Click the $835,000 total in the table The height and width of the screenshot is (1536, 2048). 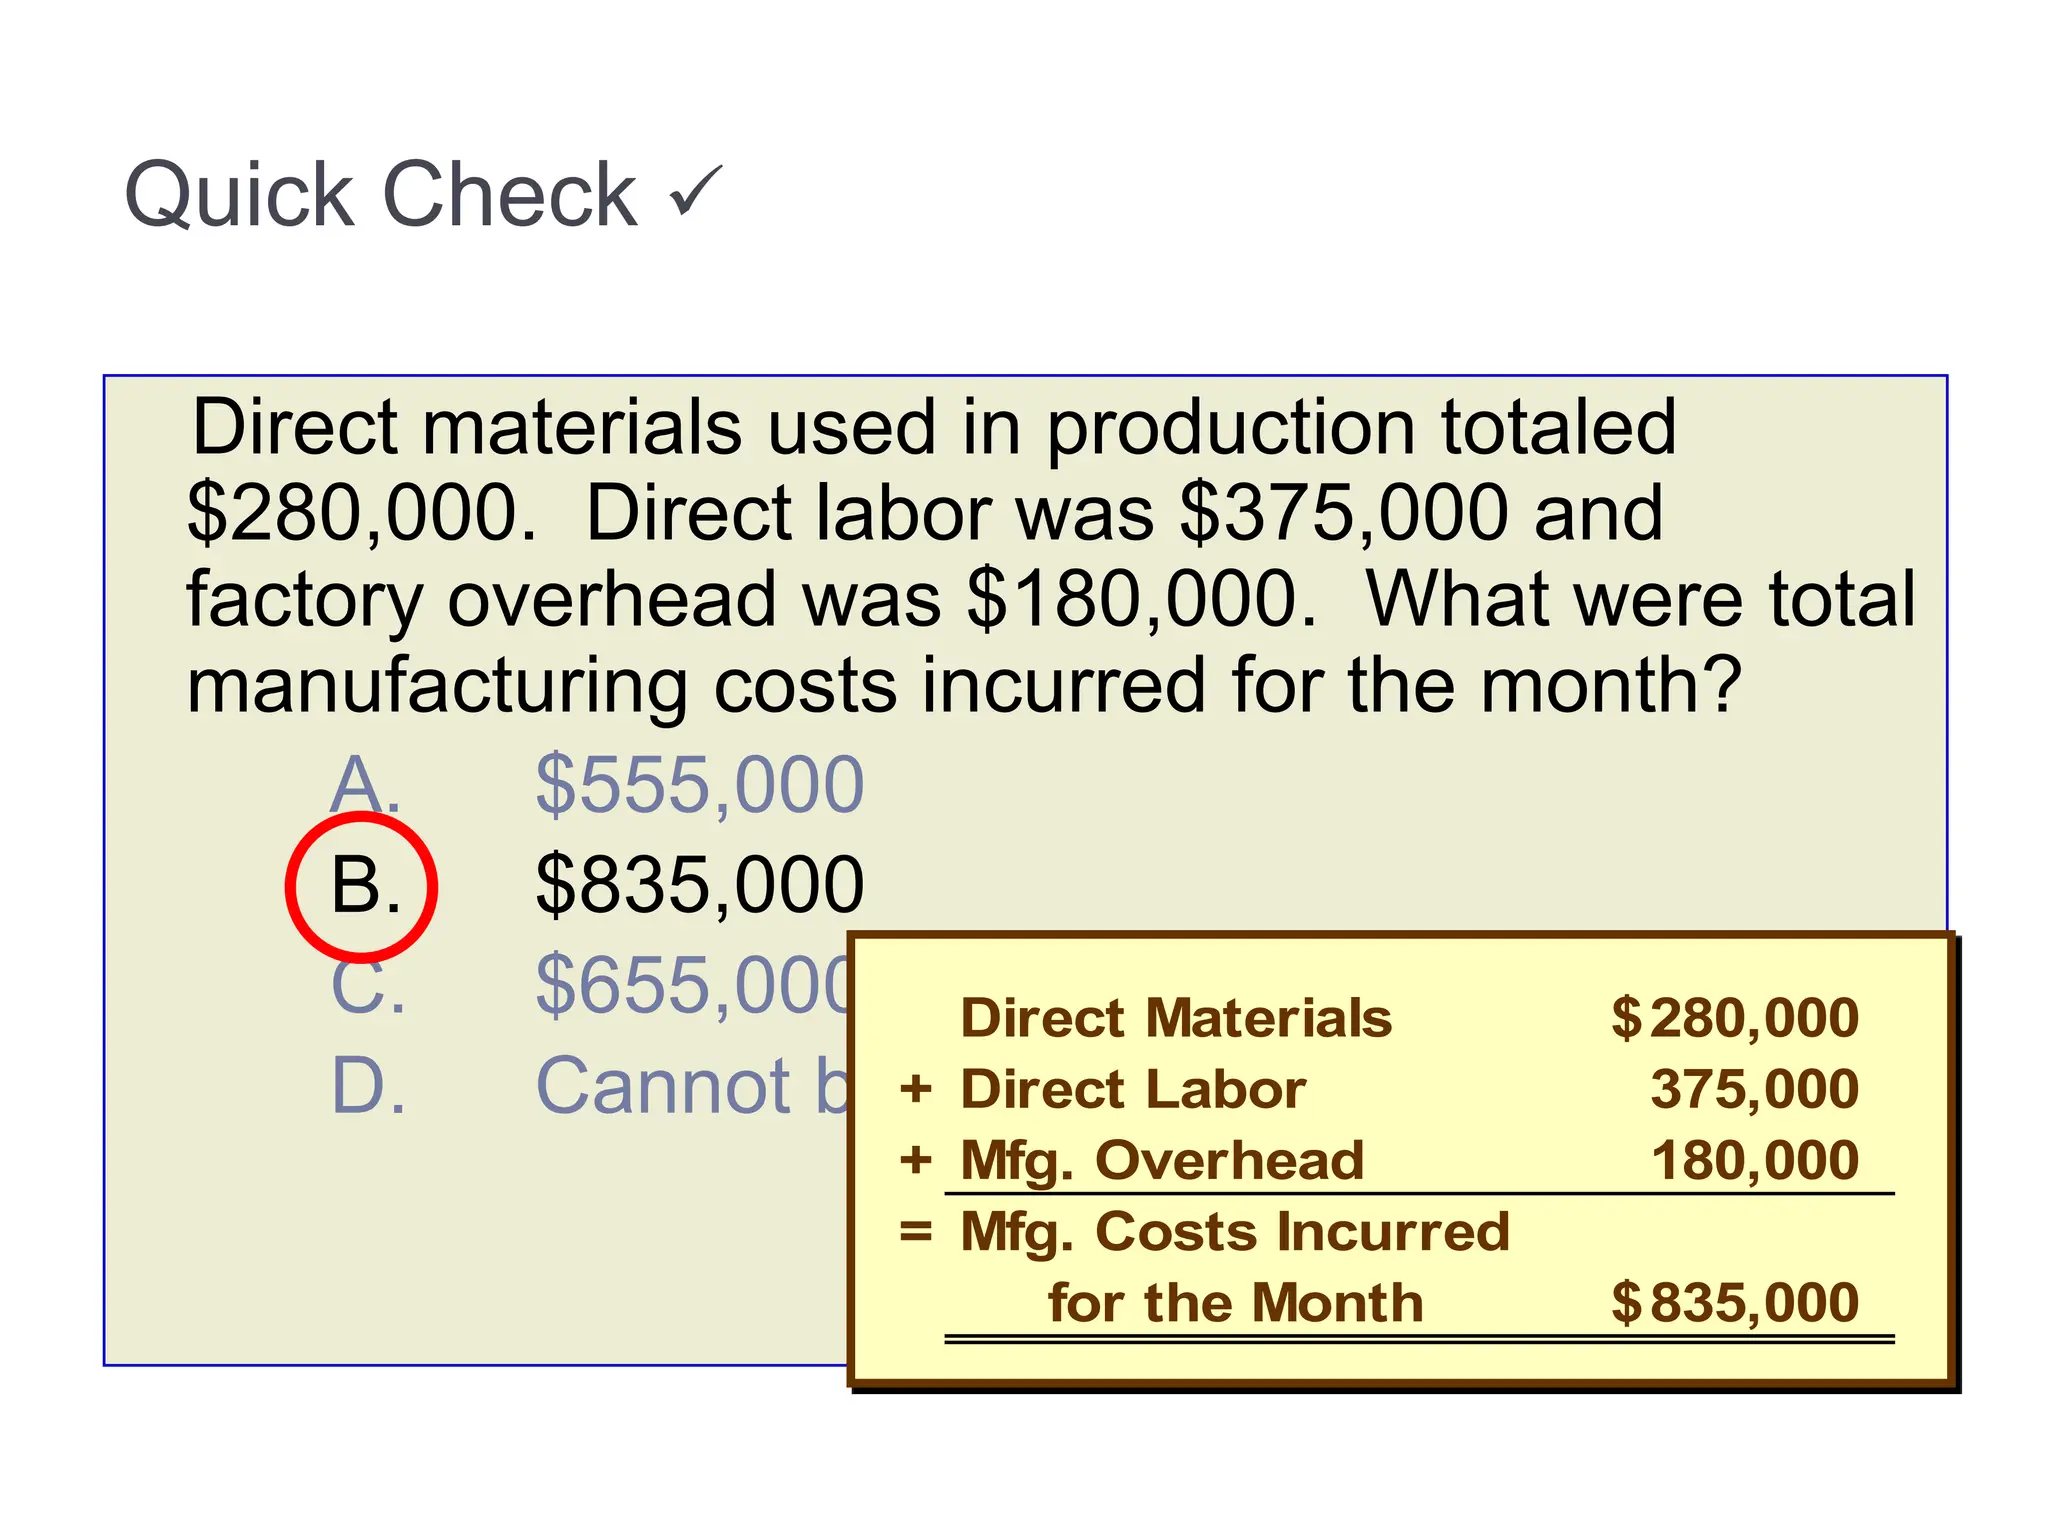pyautogui.click(x=1734, y=1303)
